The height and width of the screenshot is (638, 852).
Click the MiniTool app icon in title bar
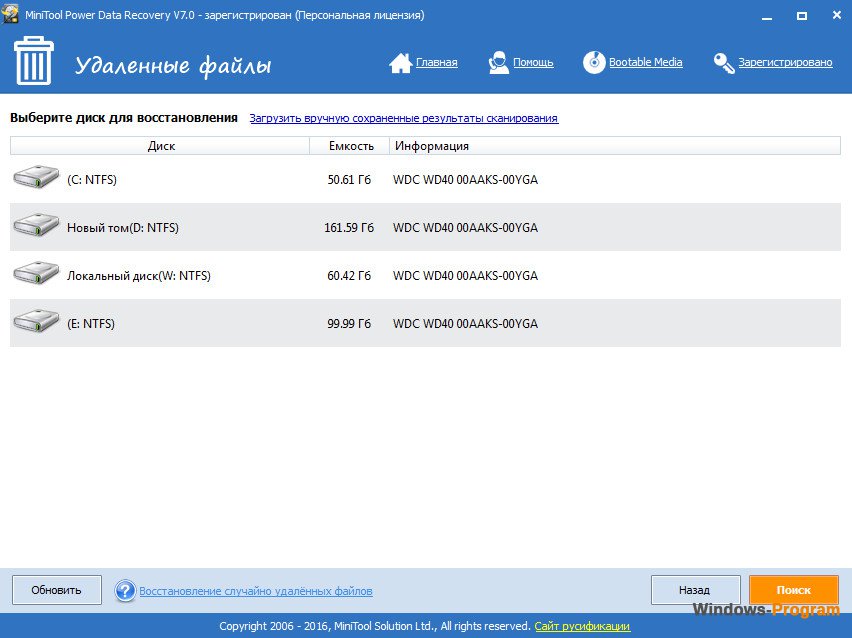pos(11,14)
